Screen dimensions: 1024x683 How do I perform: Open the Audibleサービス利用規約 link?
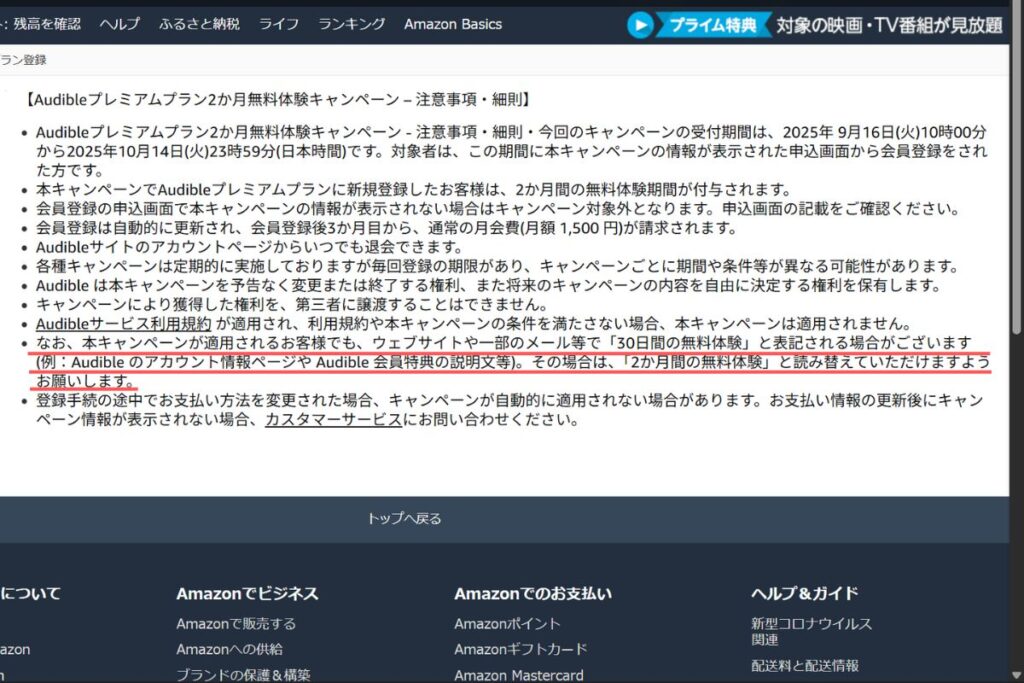tap(123, 324)
